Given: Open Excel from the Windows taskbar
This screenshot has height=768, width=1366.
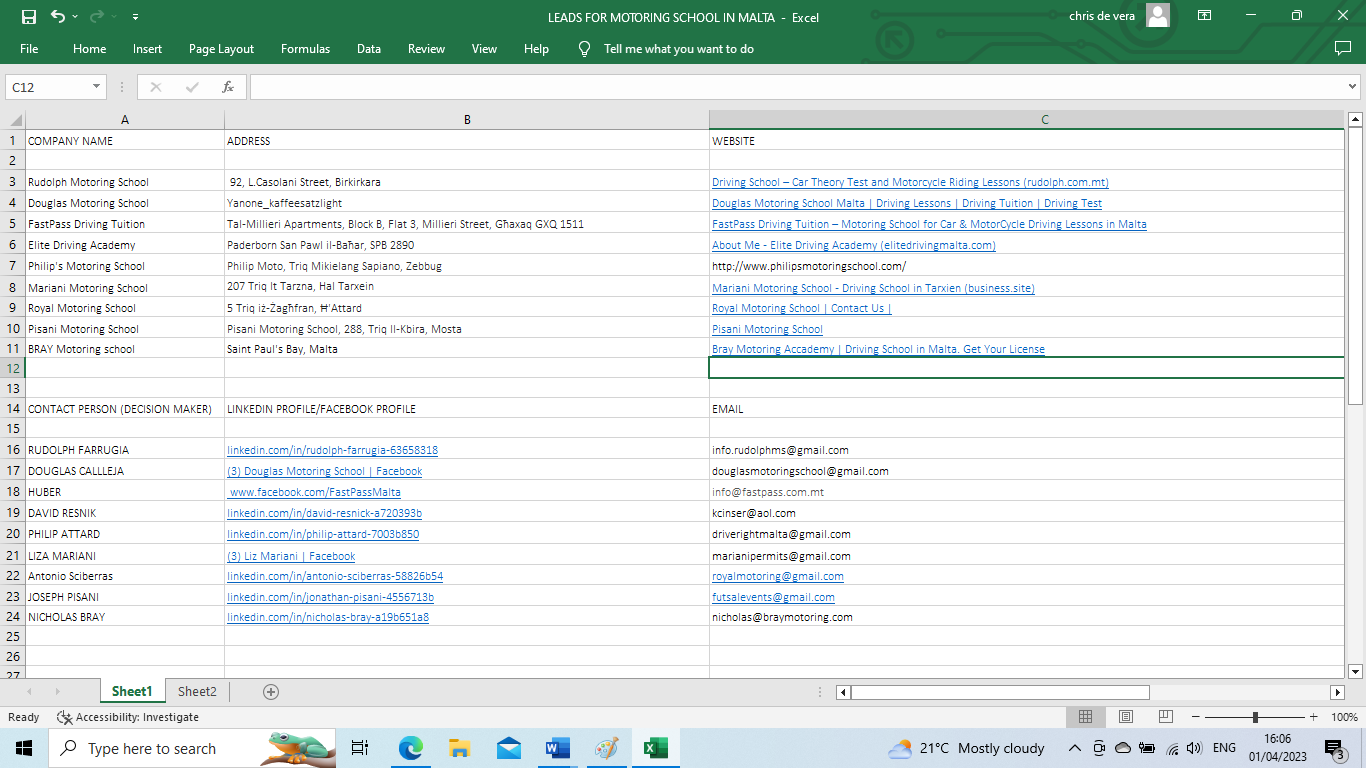Looking at the screenshot, I should click(x=655, y=748).
